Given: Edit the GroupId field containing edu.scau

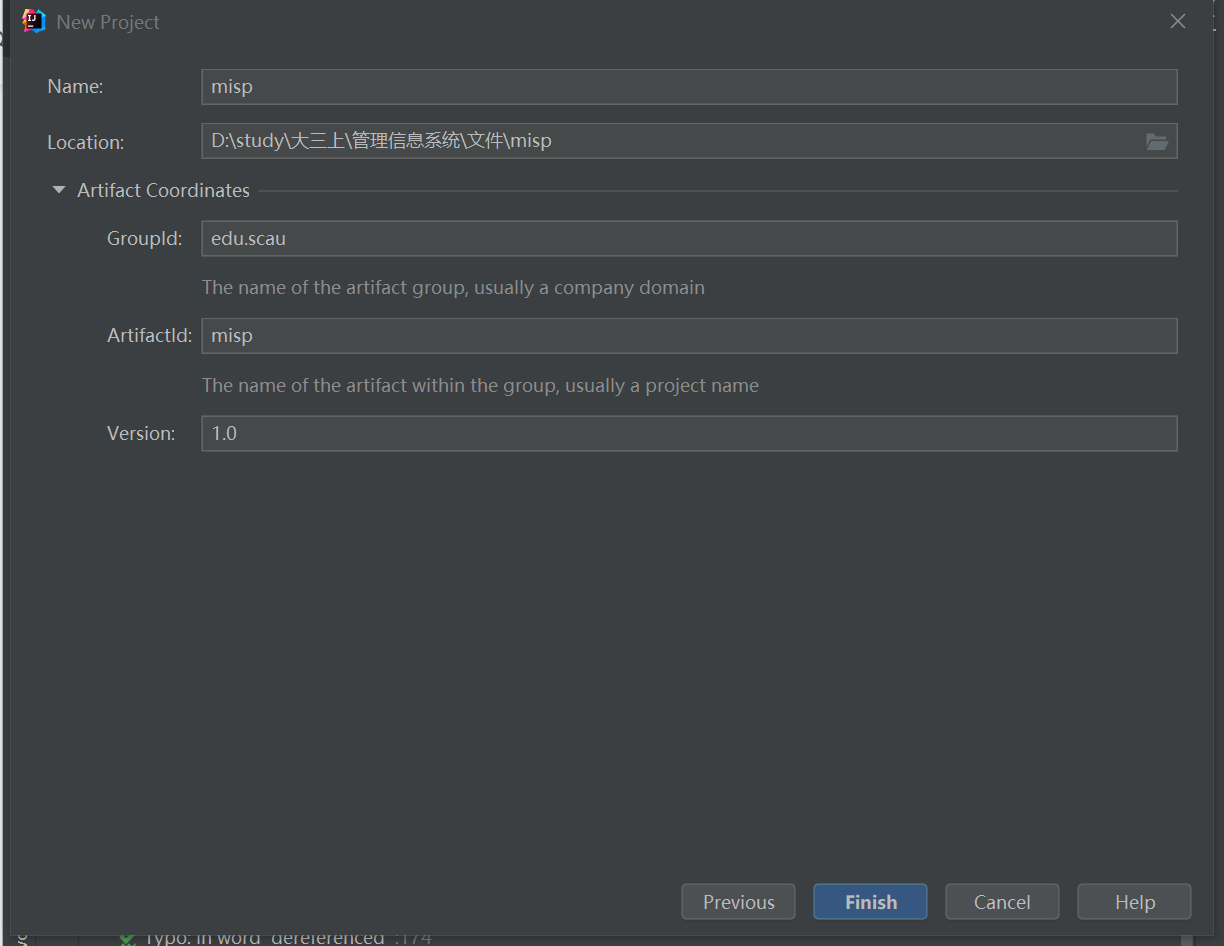Looking at the screenshot, I should 688,239.
